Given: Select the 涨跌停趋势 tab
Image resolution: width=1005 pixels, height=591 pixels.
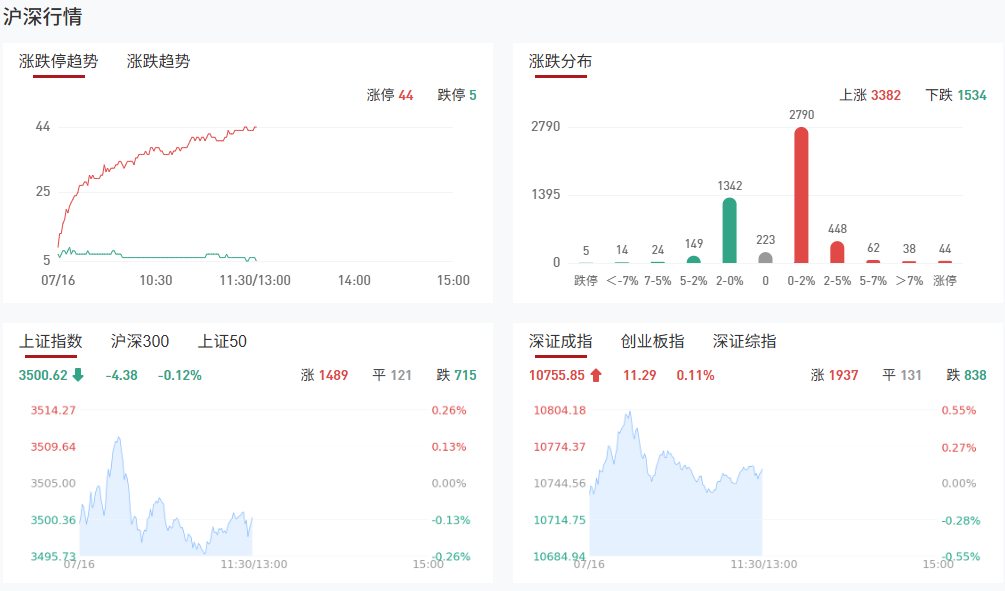Looking at the screenshot, I should tap(59, 61).
